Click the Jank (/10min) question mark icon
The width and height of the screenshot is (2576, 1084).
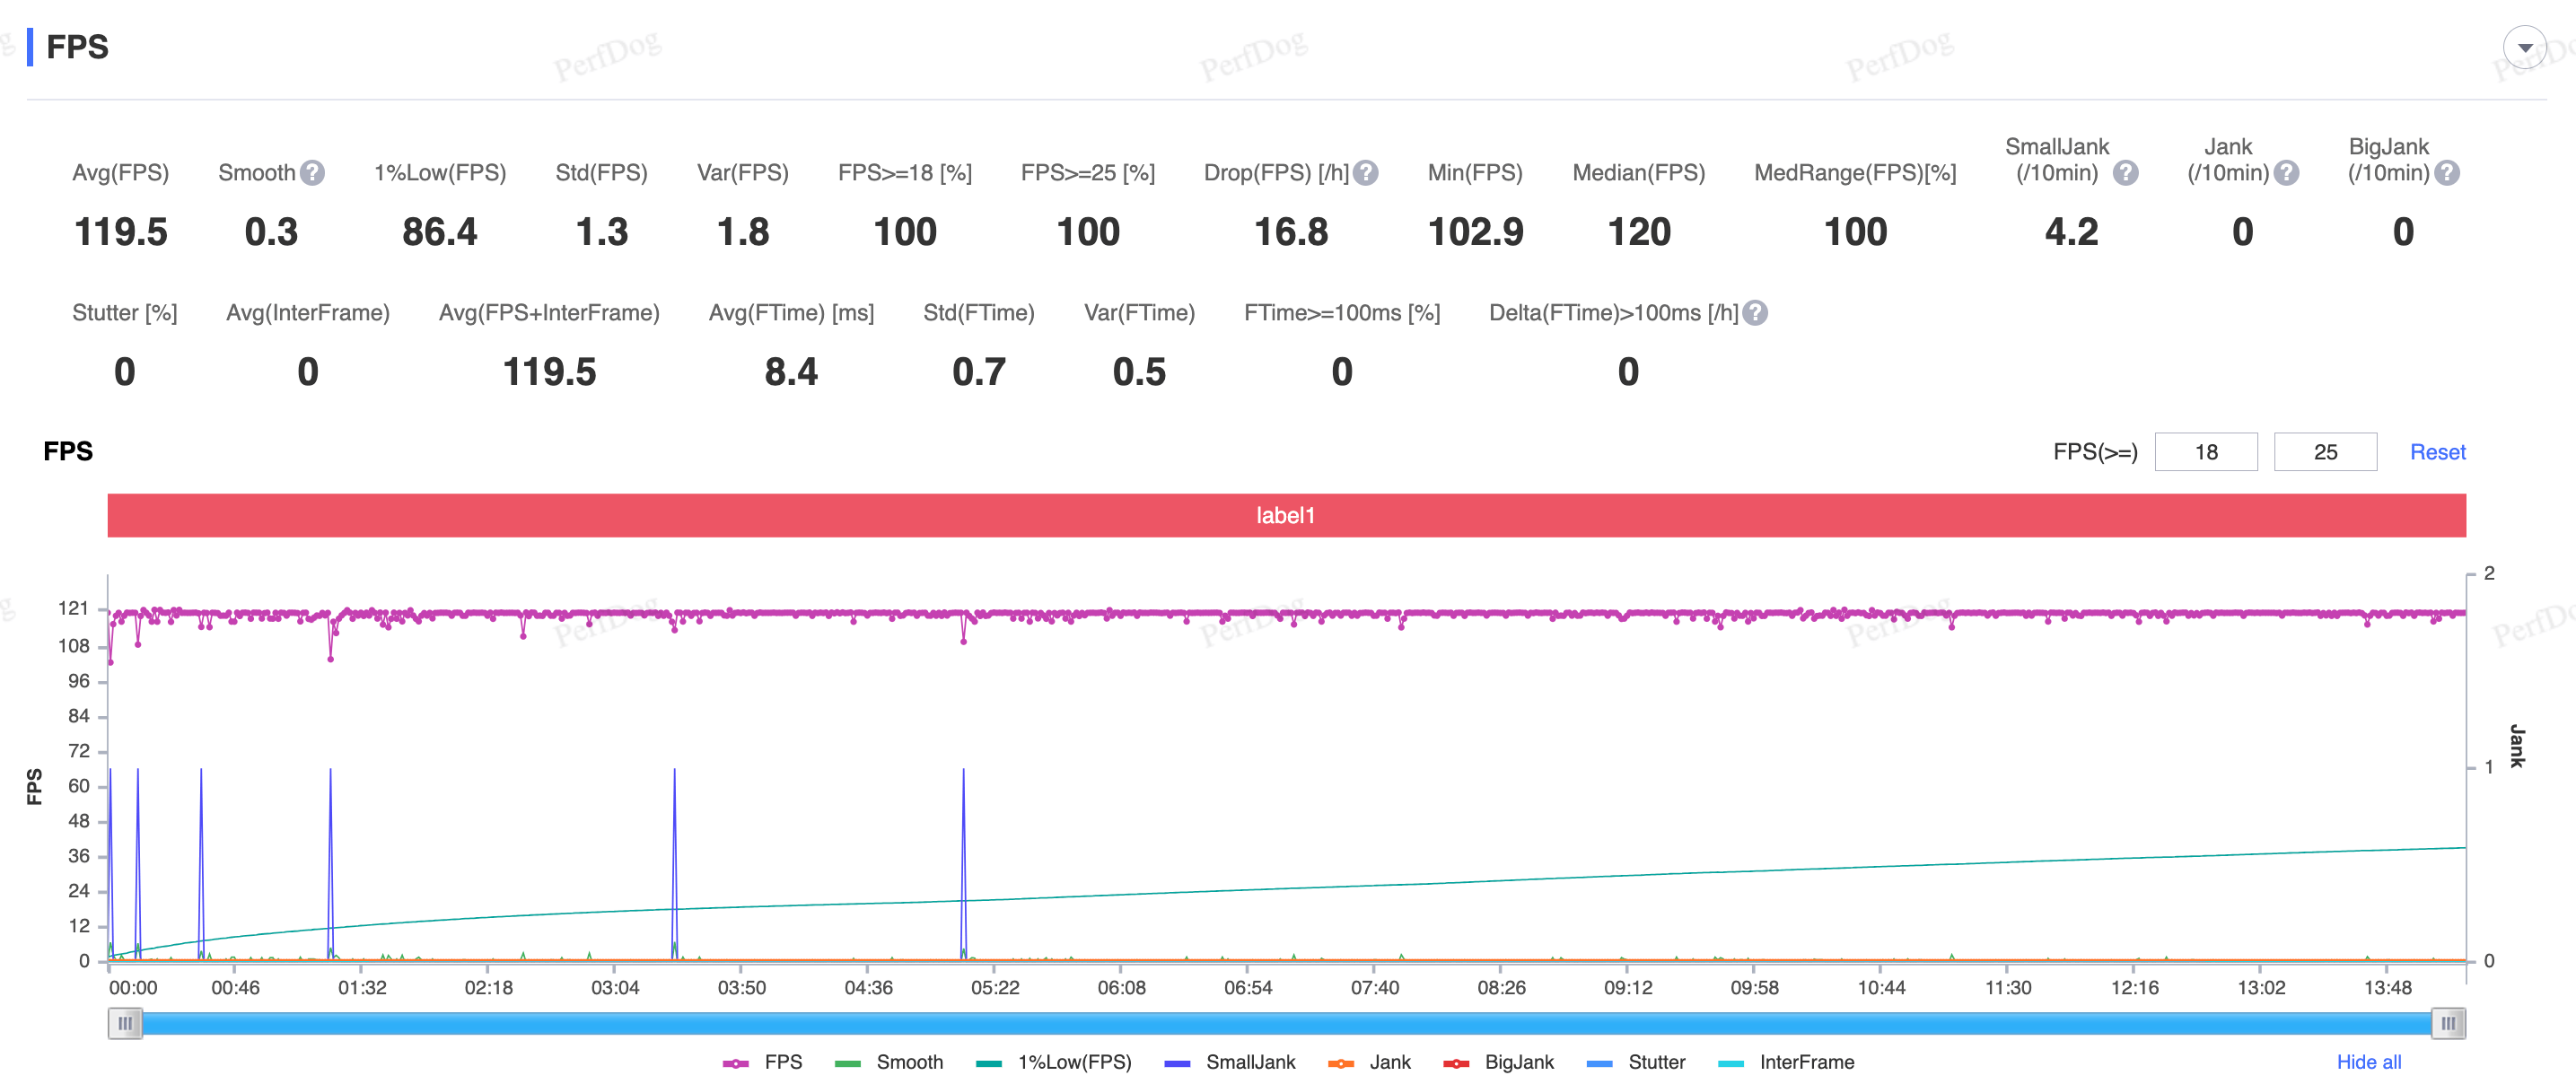(x=2286, y=173)
